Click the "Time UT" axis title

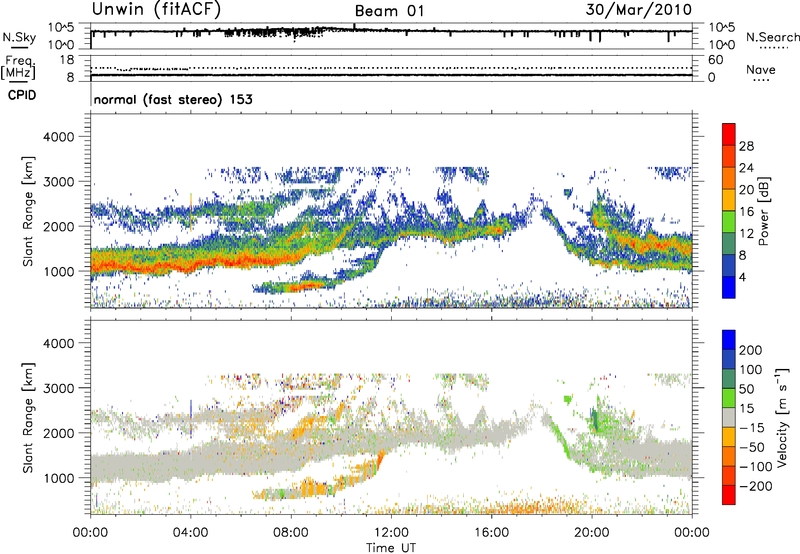click(x=391, y=548)
